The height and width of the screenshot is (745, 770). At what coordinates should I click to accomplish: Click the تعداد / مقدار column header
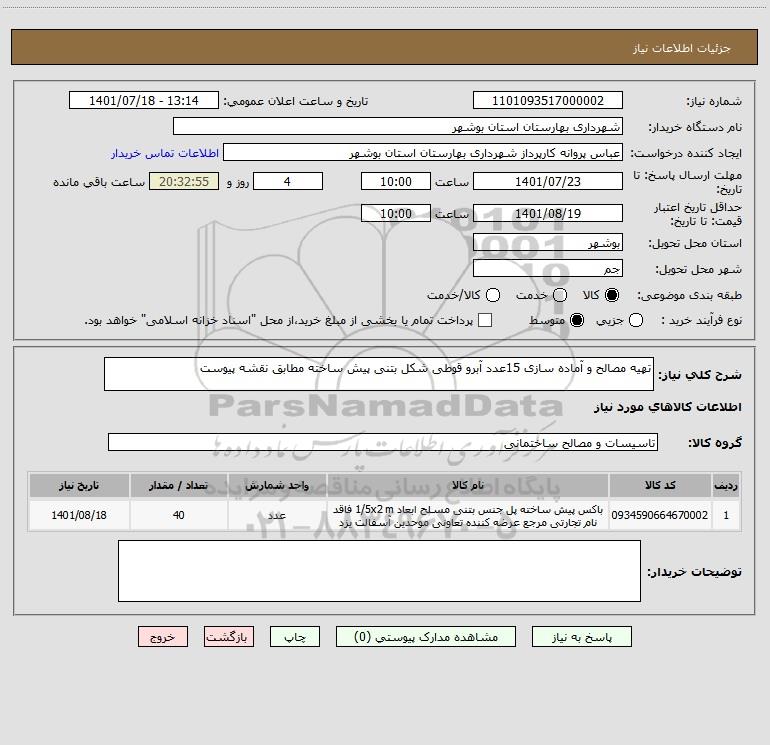click(x=179, y=486)
